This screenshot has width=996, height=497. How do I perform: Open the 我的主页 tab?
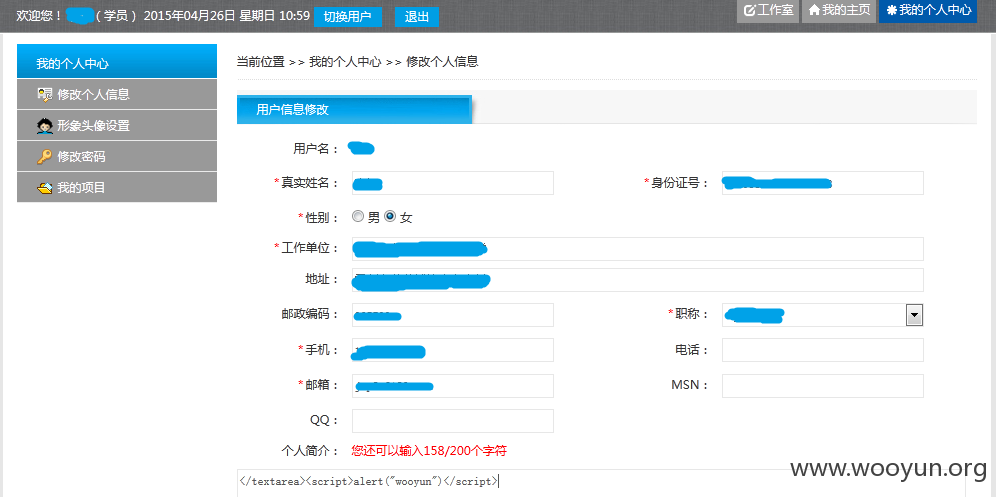tap(839, 11)
